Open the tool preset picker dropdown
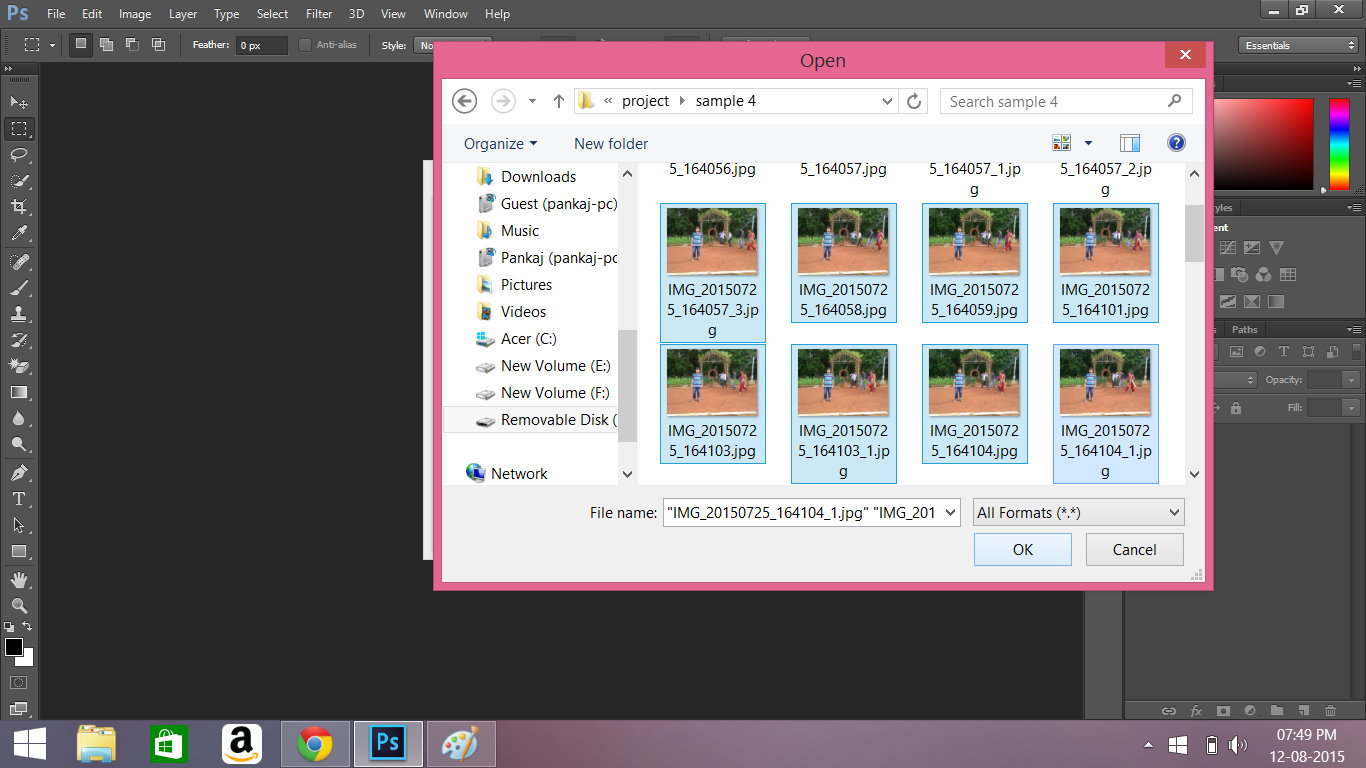Screen dimensions: 1366x768 click(x=52, y=45)
